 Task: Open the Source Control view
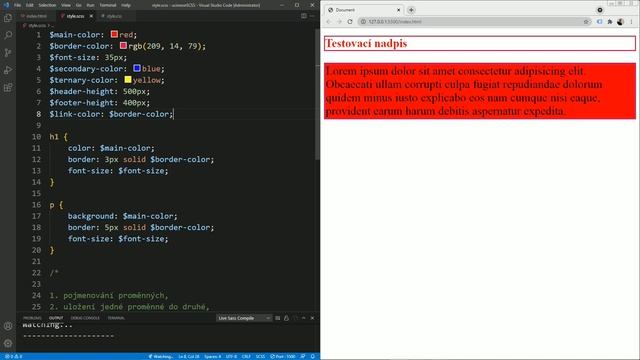point(8,53)
